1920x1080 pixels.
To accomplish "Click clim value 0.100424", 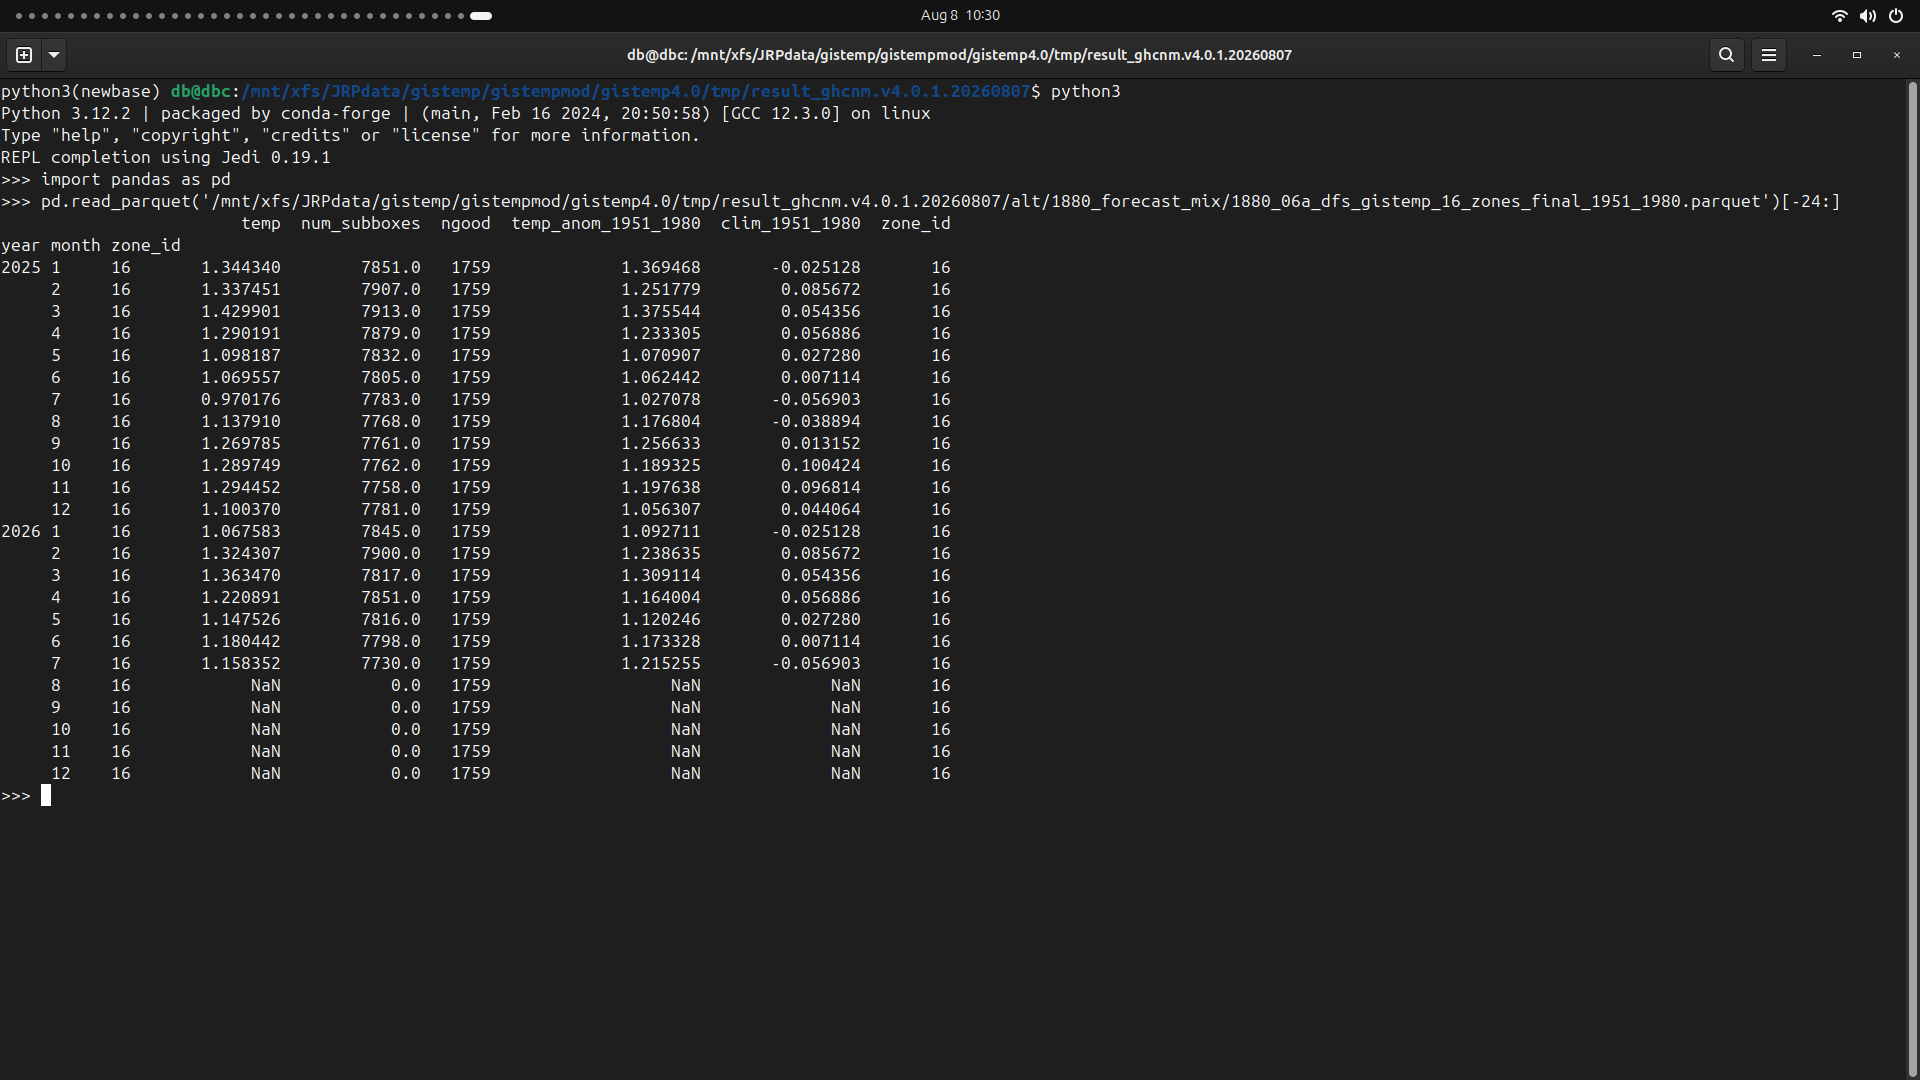I will click(821, 465).
